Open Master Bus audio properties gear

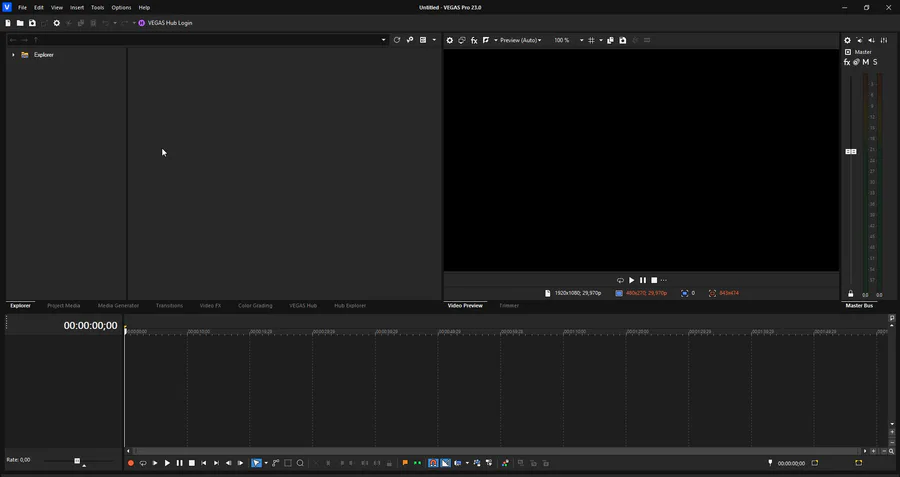coord(847,40)
